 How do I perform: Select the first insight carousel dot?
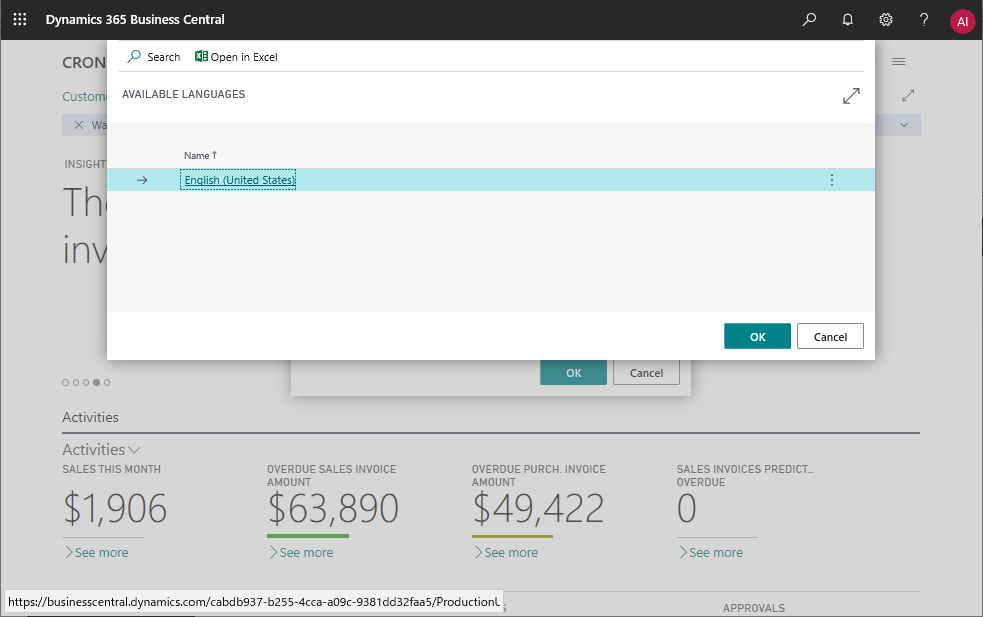pos(65,382)
